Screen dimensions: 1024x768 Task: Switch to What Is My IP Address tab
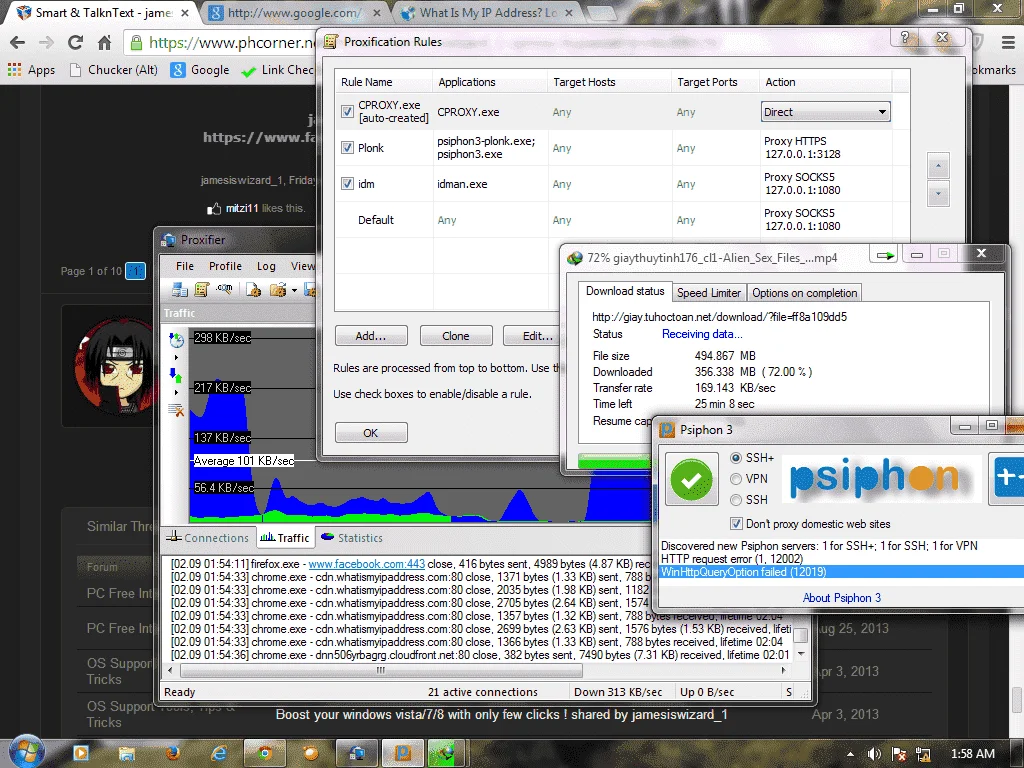pyautogui.click(x=487, y=12)
